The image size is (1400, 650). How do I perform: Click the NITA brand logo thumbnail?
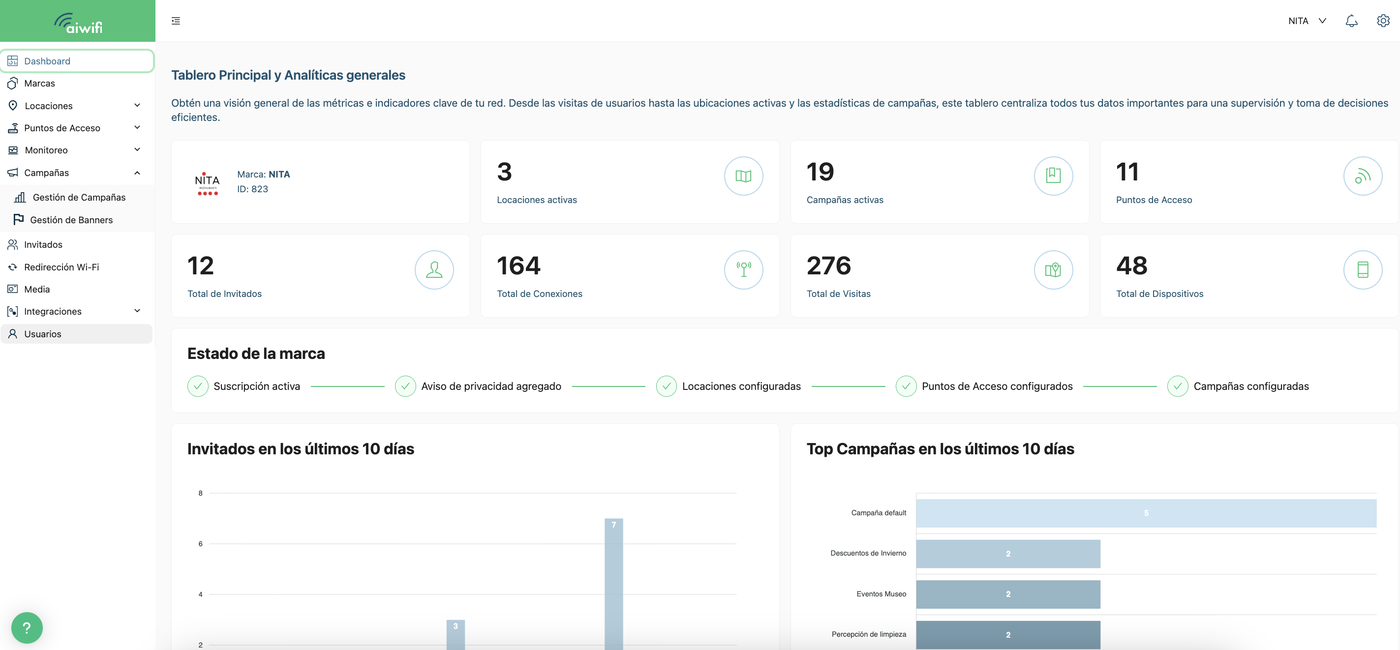click(207, 182)
